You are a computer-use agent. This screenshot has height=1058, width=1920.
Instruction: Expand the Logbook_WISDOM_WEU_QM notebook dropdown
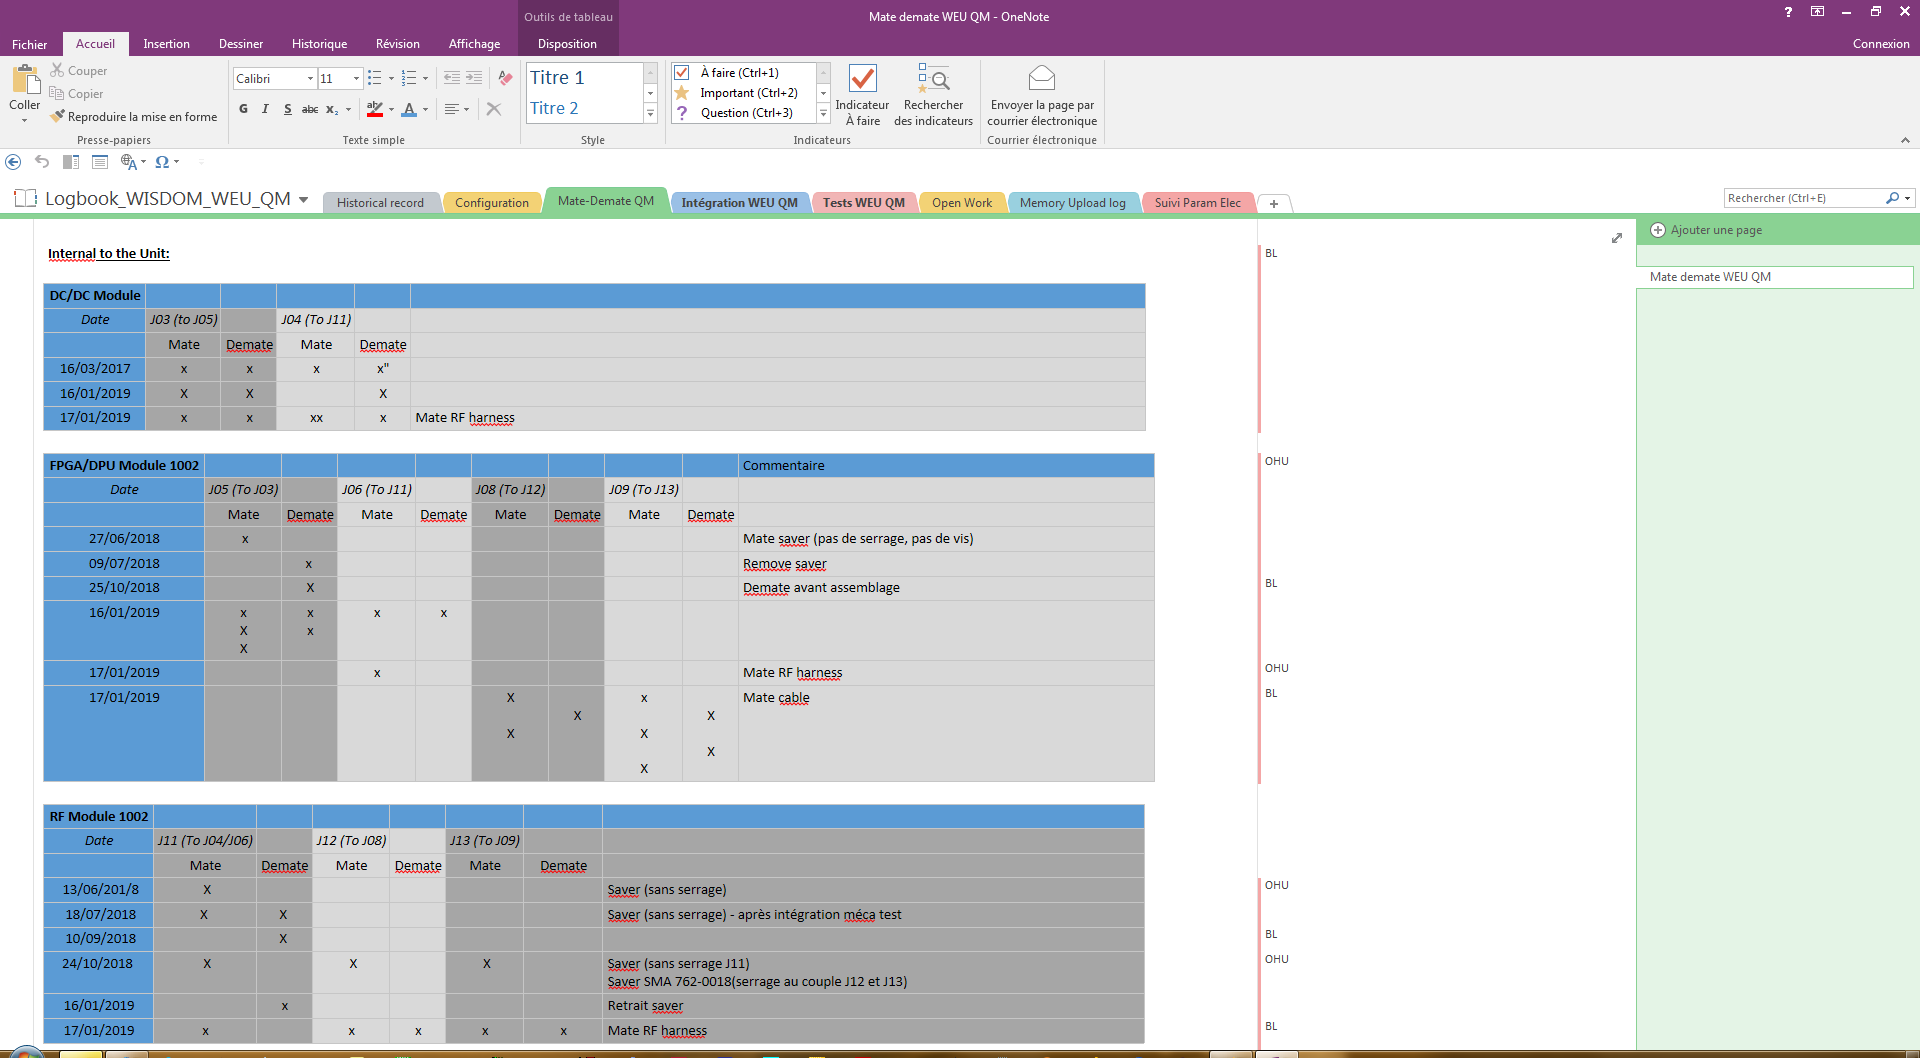point(303,200)
